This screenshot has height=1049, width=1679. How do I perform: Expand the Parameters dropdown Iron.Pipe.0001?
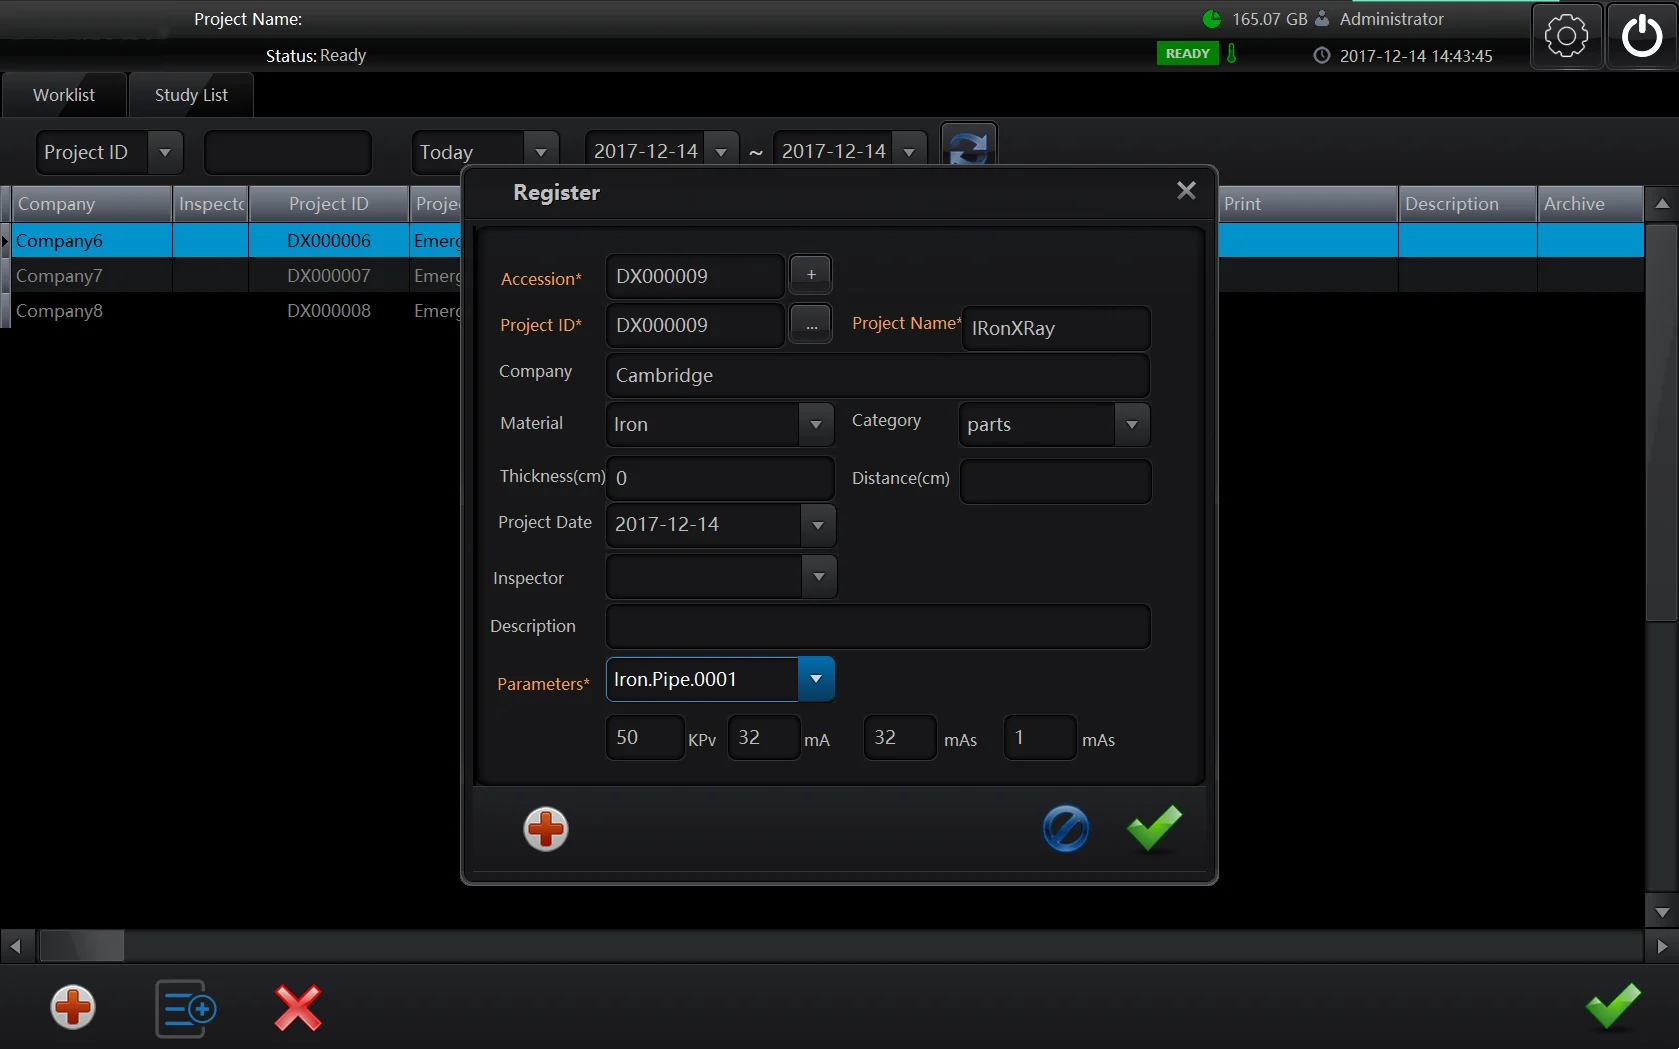click(816, 680)
